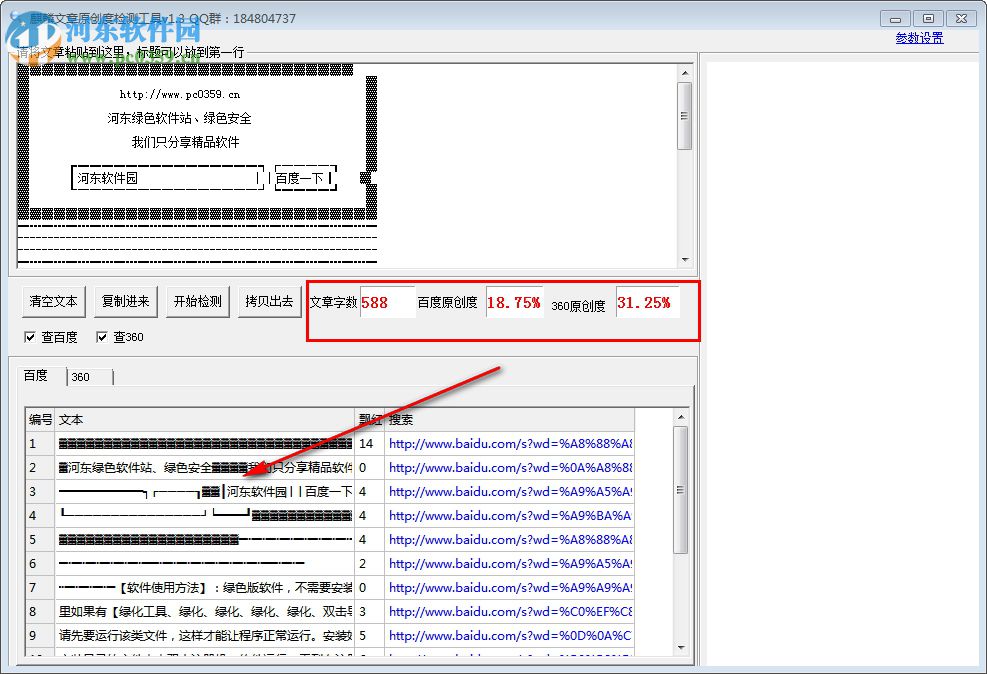
Task: Open the Baidu search link in row 6
Action: pyautogui.click(x=510, y=563)
